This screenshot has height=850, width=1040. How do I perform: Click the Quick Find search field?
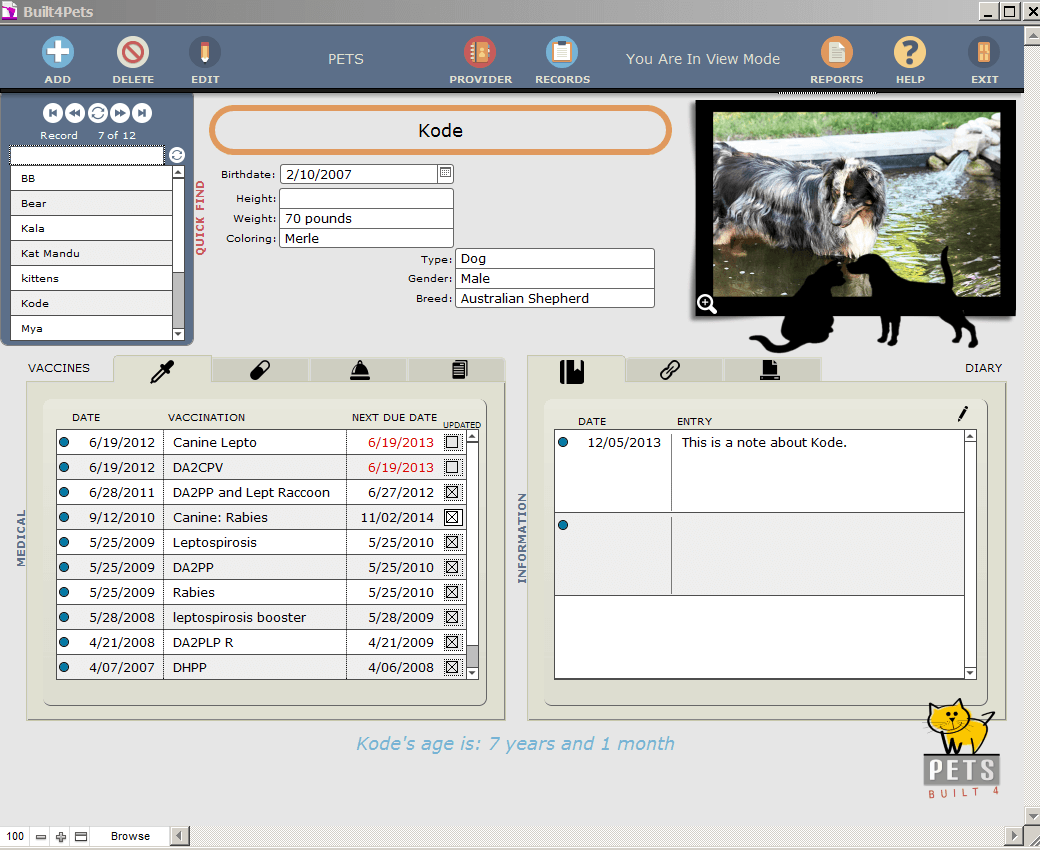(86, 155)
